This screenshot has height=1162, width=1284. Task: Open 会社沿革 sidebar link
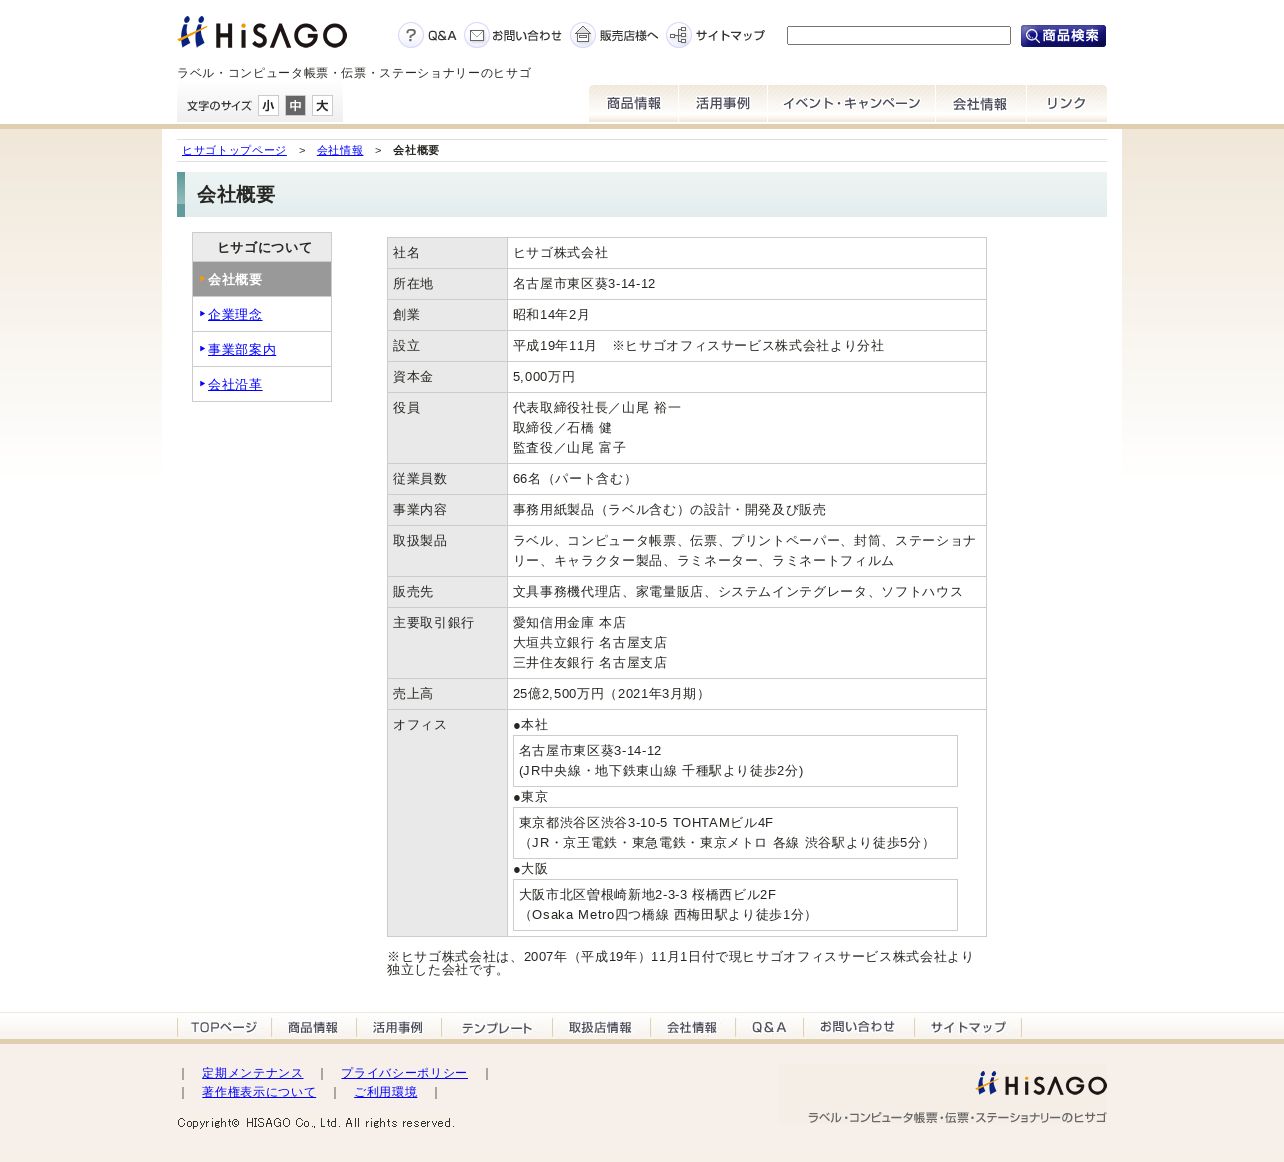[235, 385]
